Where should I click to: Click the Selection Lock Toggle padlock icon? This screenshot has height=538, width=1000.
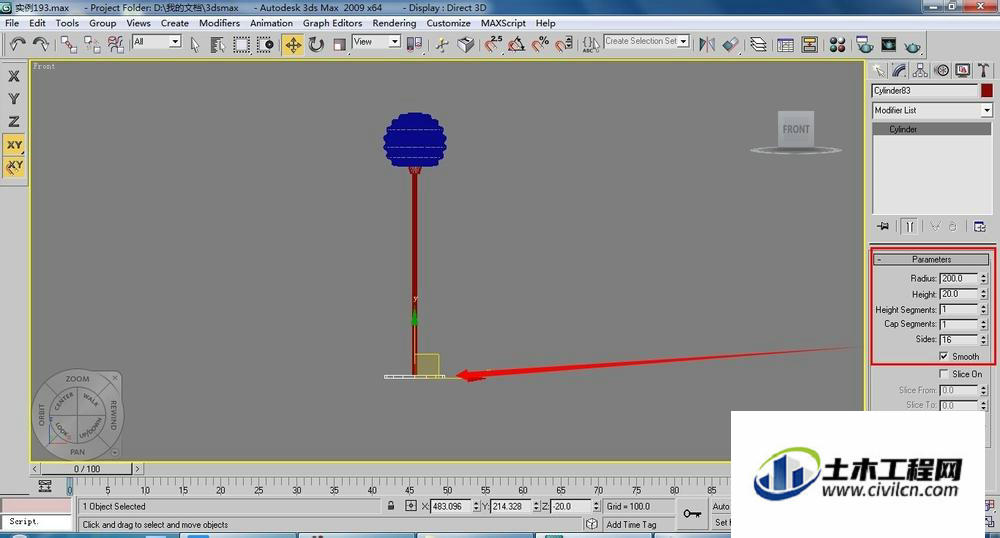coord(390,505)
